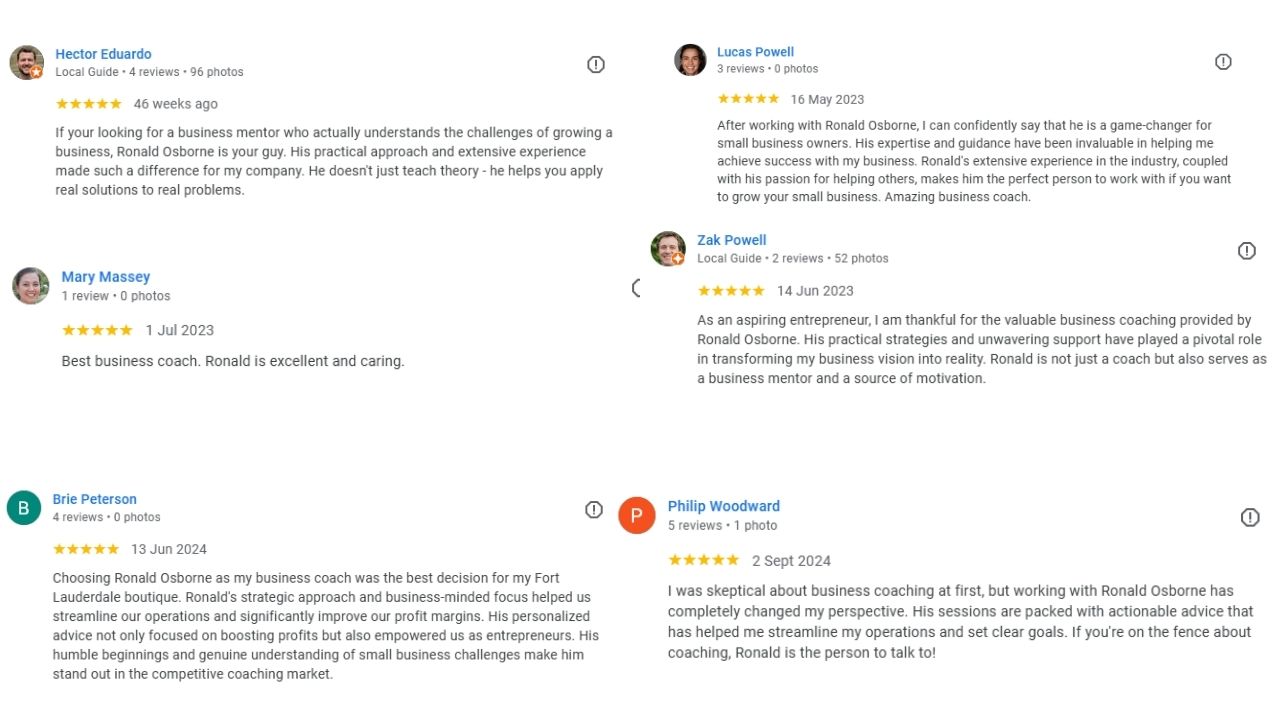Report Brie Peterson's review via flag icon
The width and height of the screenshot is (1280, 720).
point(594,510)
